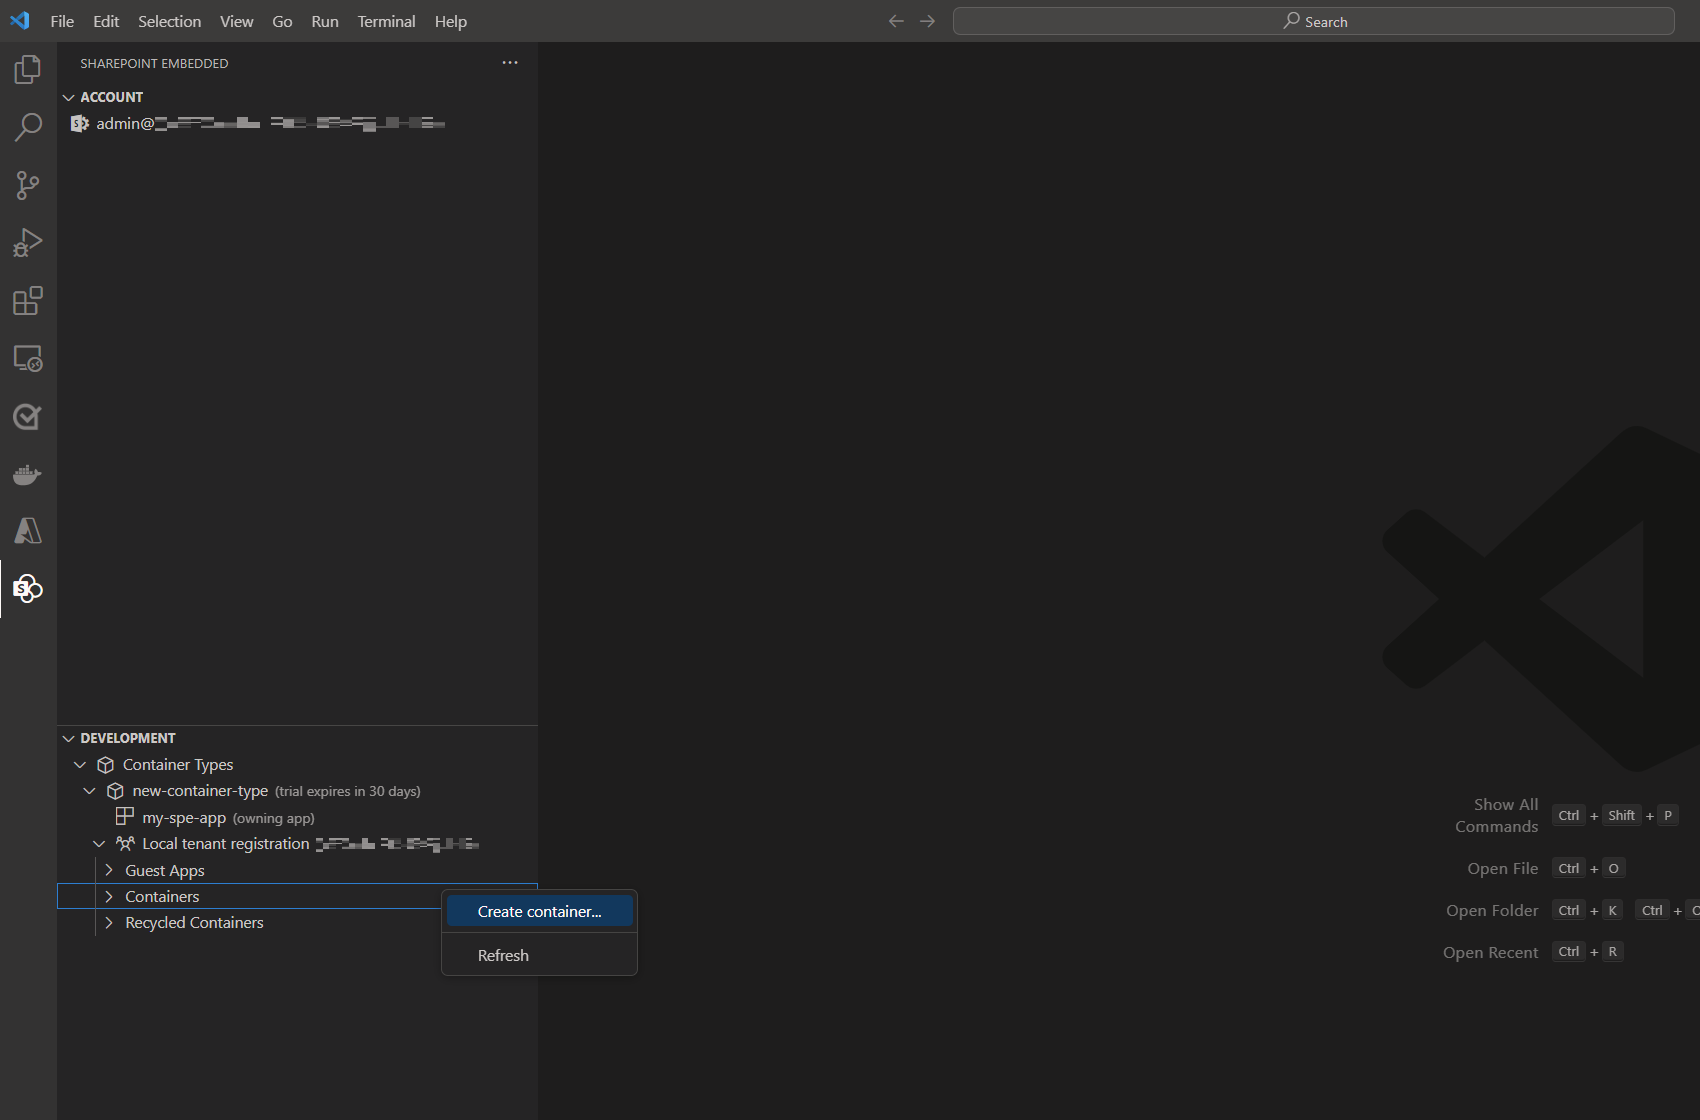Open the Extensions view
Image resolution: width=1700 pixels, height=1120 pixels.
27,300
